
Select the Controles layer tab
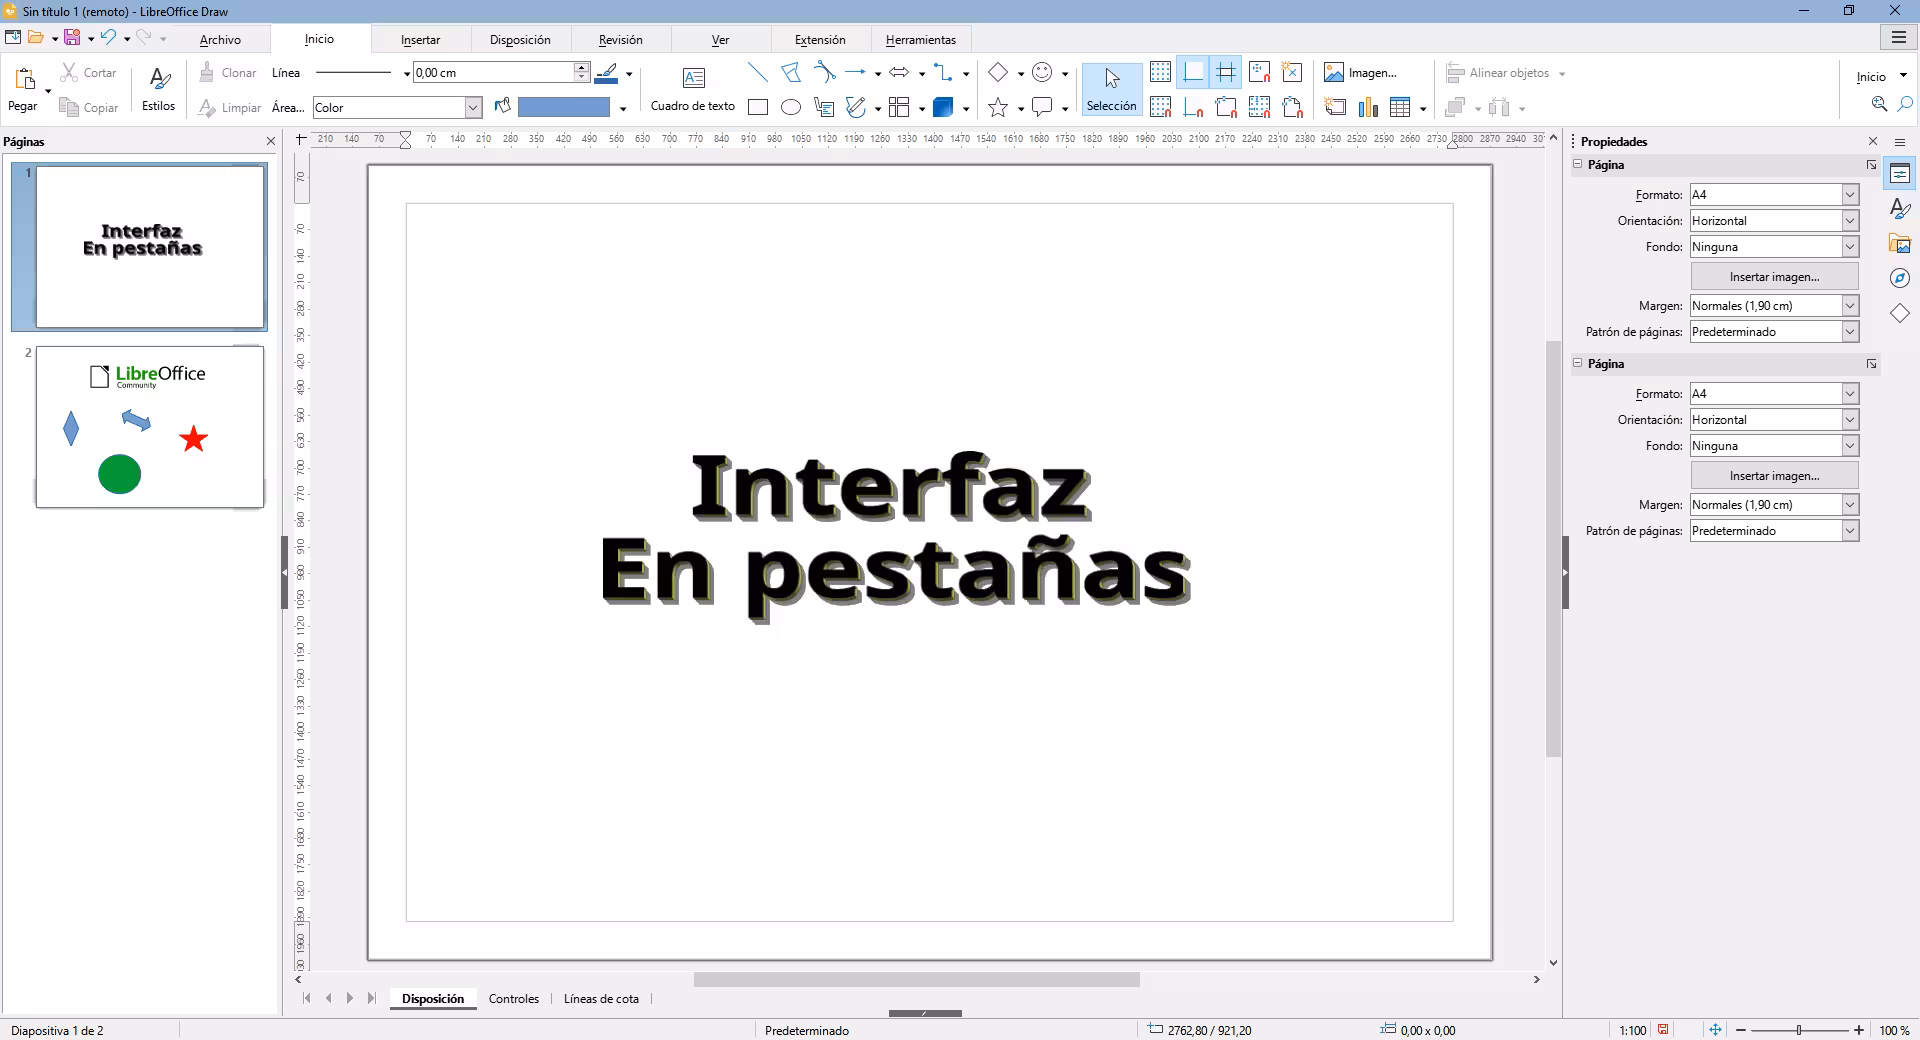coord(514,999)
